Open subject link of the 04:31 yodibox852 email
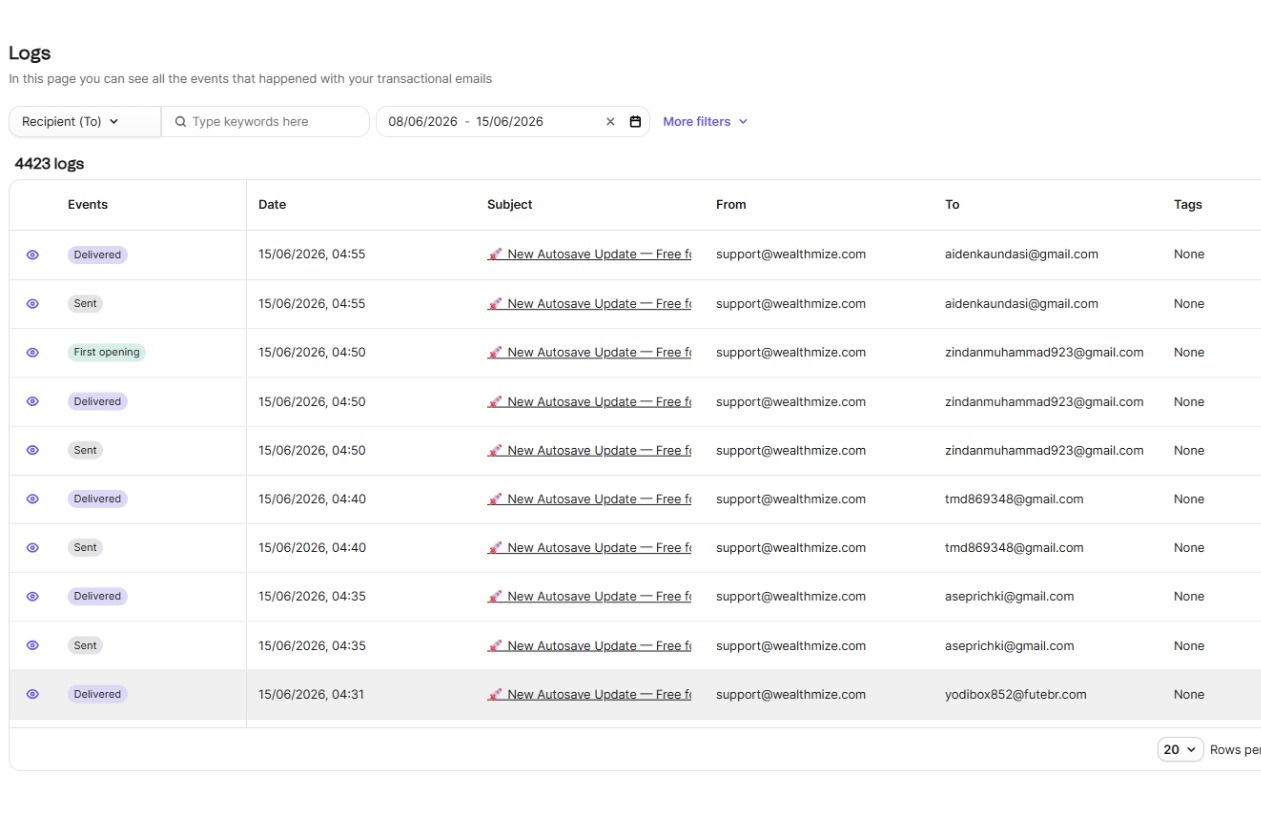 point(589,694)
